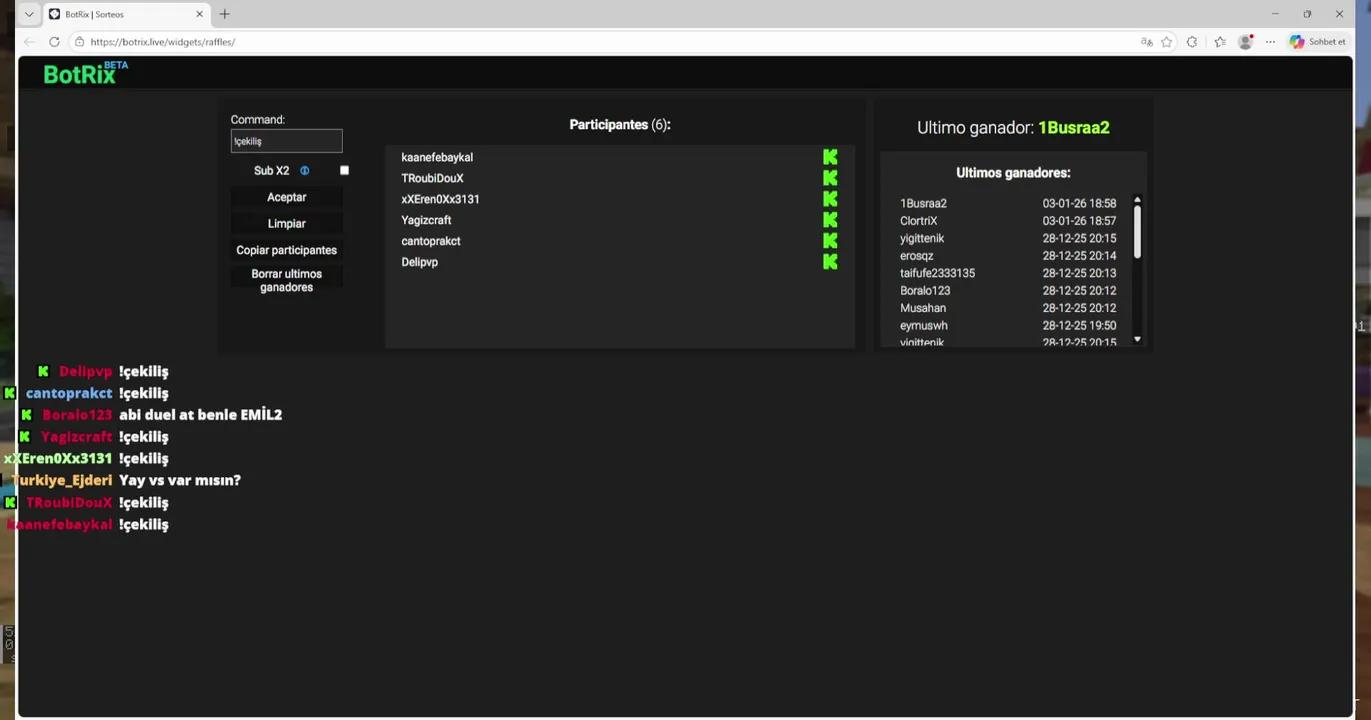Screen dimensions: 1371x720
Task: Open a new browser tab
Action: [x=225, y=14]
